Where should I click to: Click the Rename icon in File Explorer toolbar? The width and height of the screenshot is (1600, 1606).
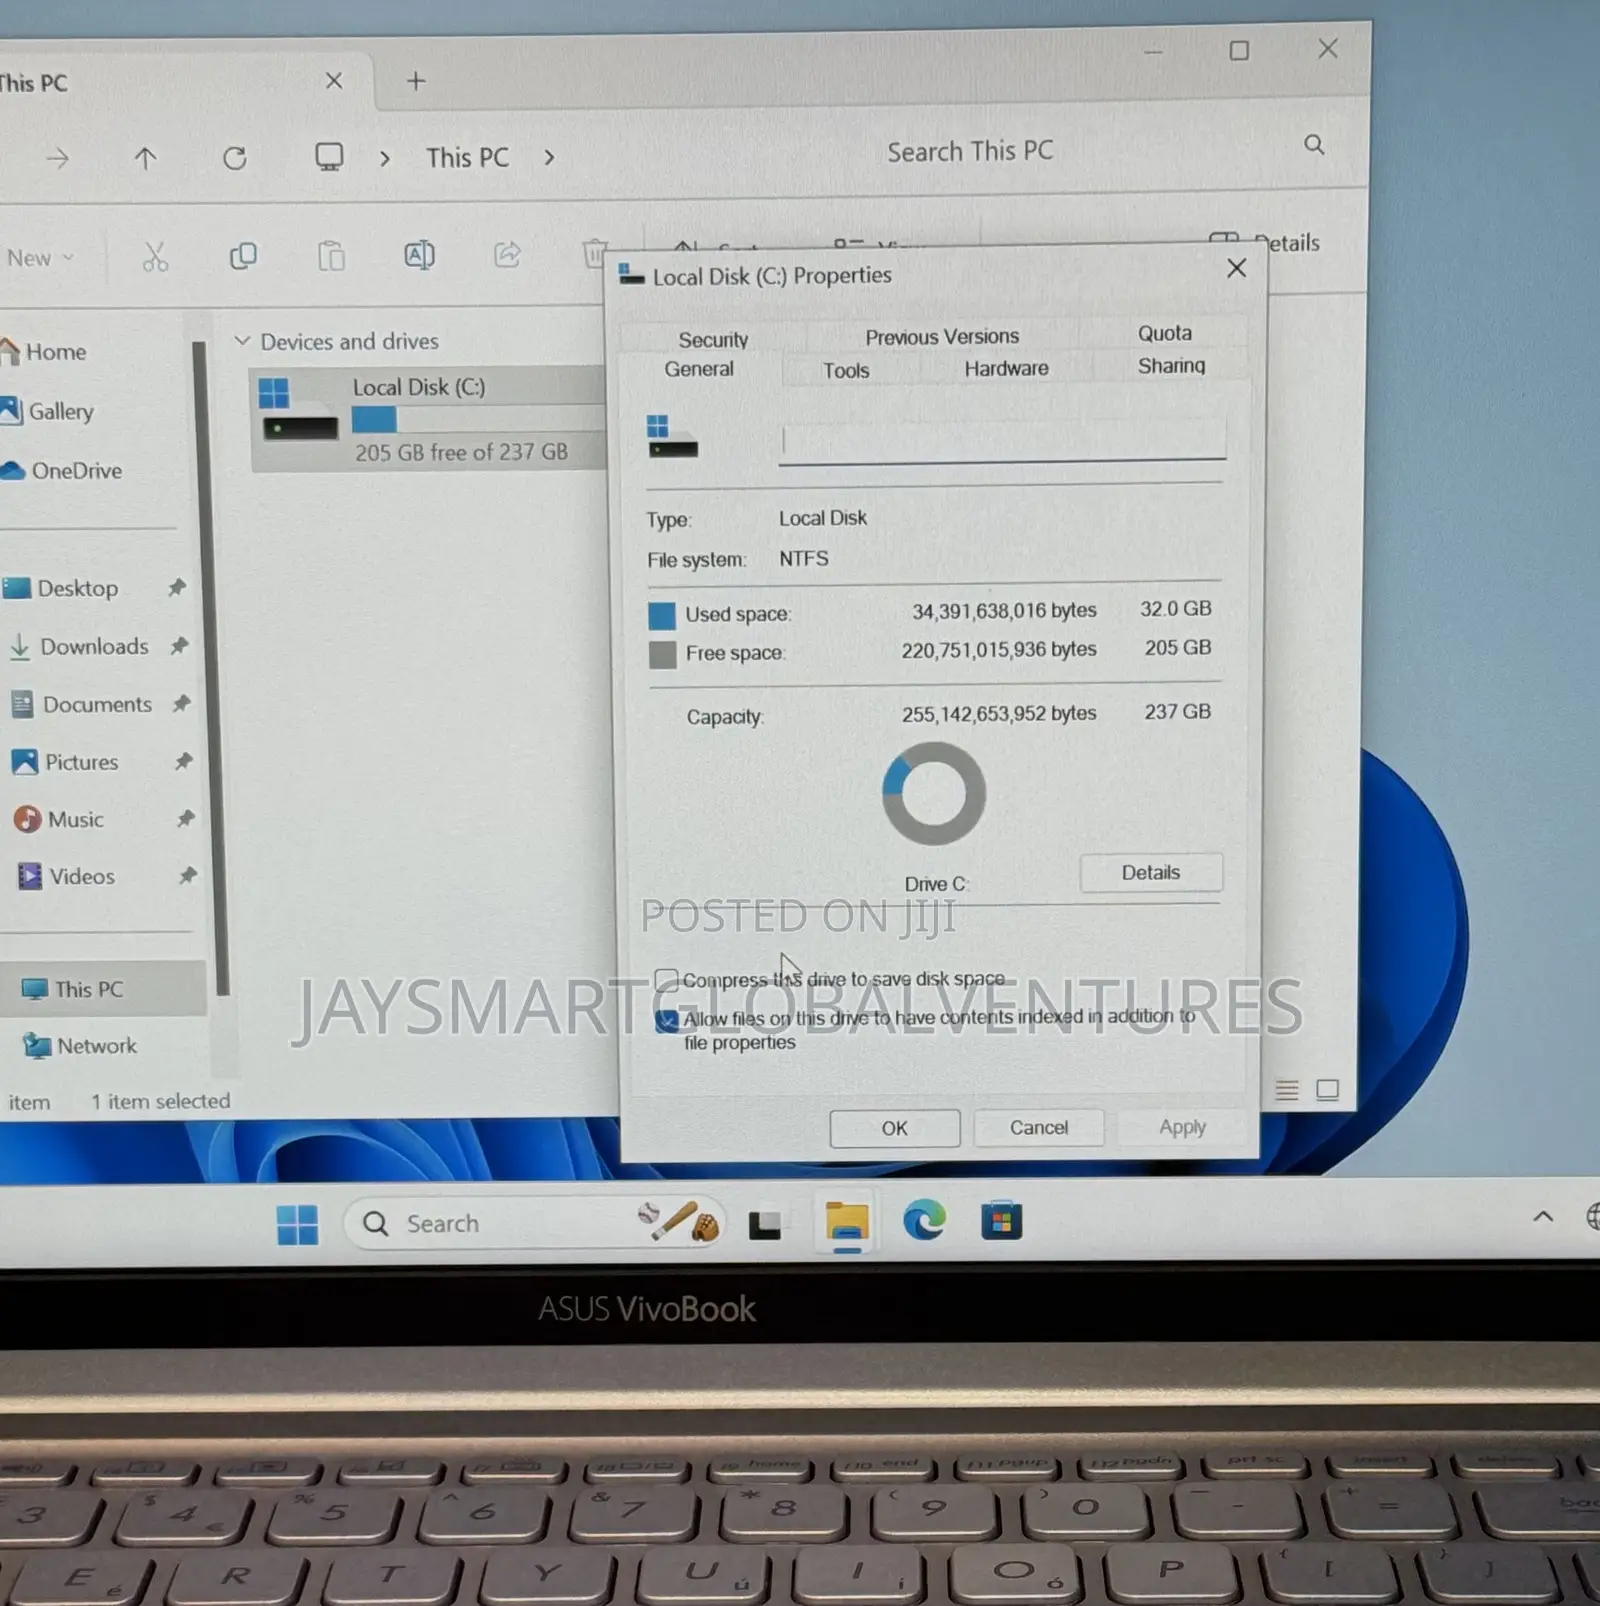[419, 255]
